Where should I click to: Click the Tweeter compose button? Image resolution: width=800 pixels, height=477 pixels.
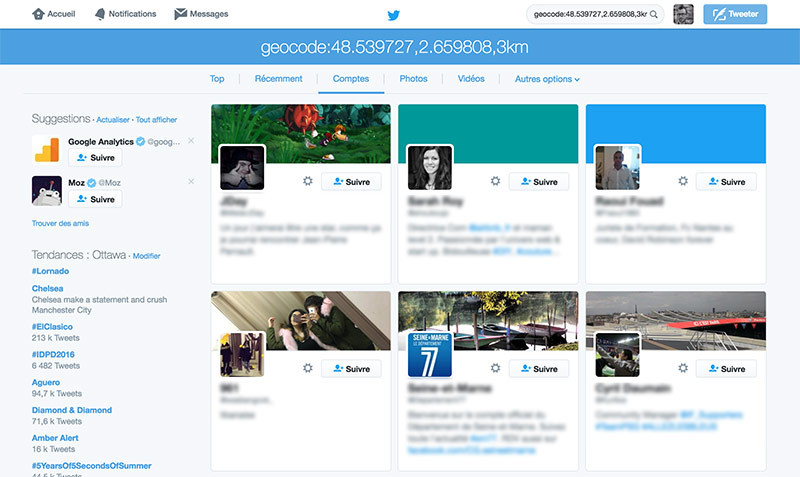pos(735,14)
